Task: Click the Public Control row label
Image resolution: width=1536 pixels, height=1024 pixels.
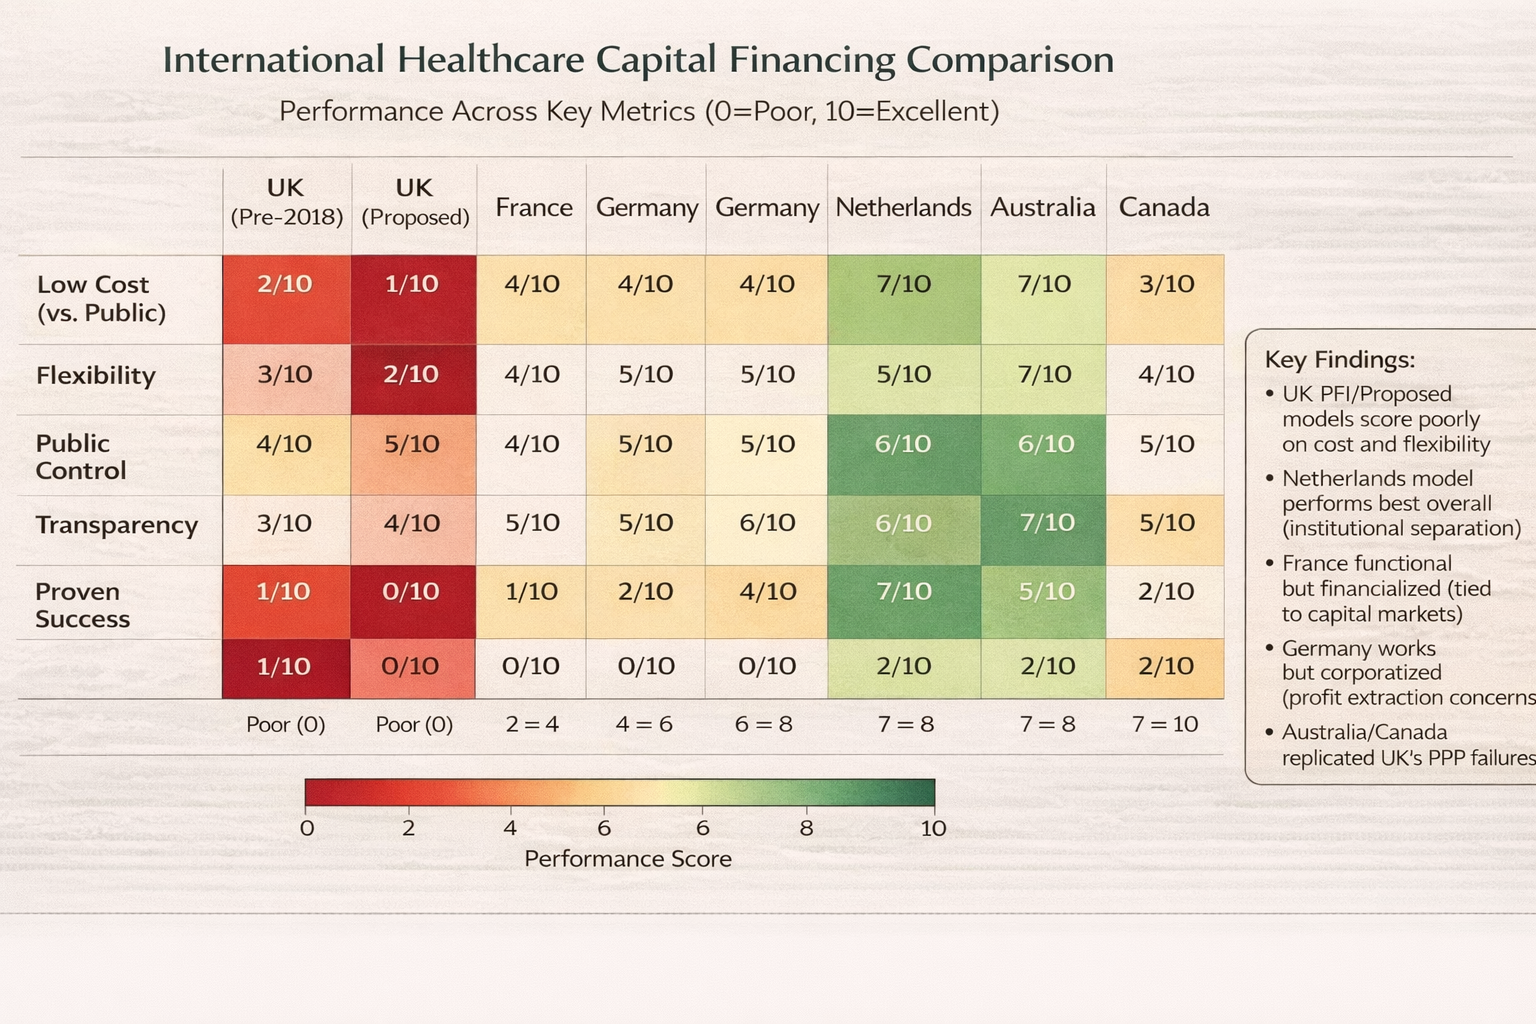Action: coord(81,457)
